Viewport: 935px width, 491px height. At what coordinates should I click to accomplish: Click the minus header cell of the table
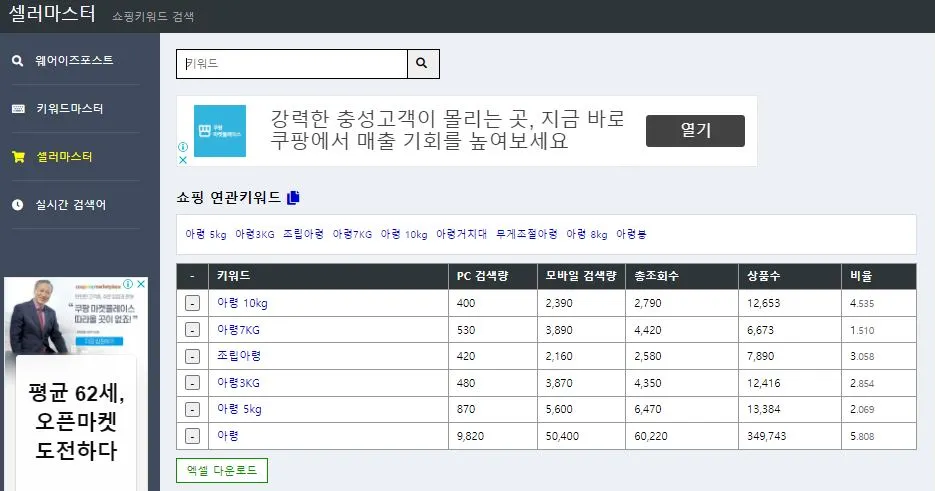192,276
